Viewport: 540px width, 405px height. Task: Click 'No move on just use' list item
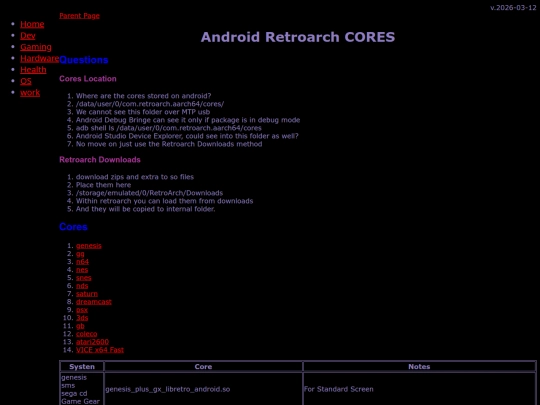[169, 144]
